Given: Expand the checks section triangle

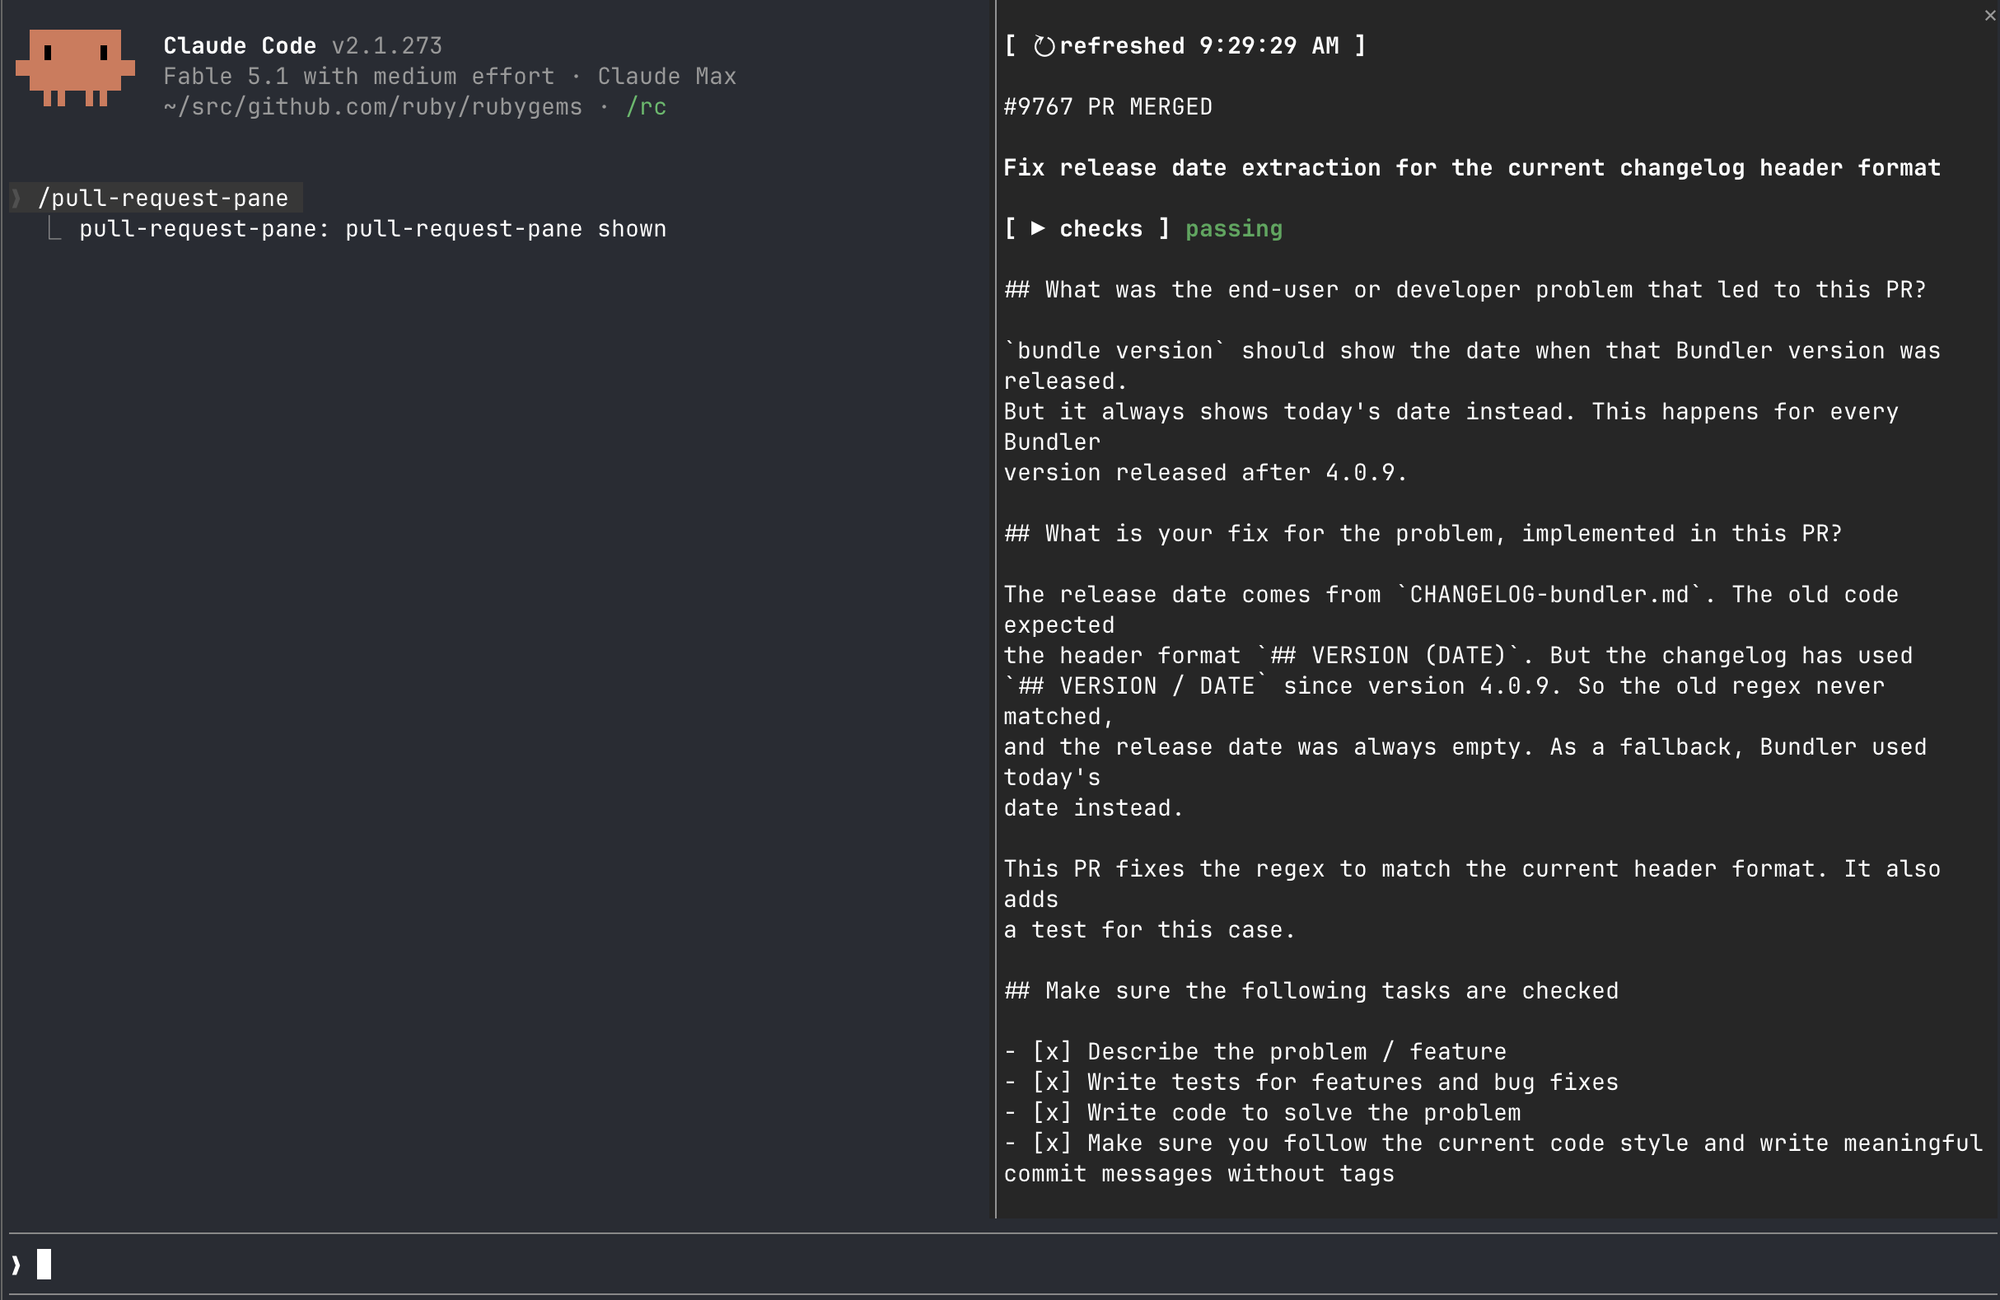Looking at the screenshot, I should coord(1038,229).
